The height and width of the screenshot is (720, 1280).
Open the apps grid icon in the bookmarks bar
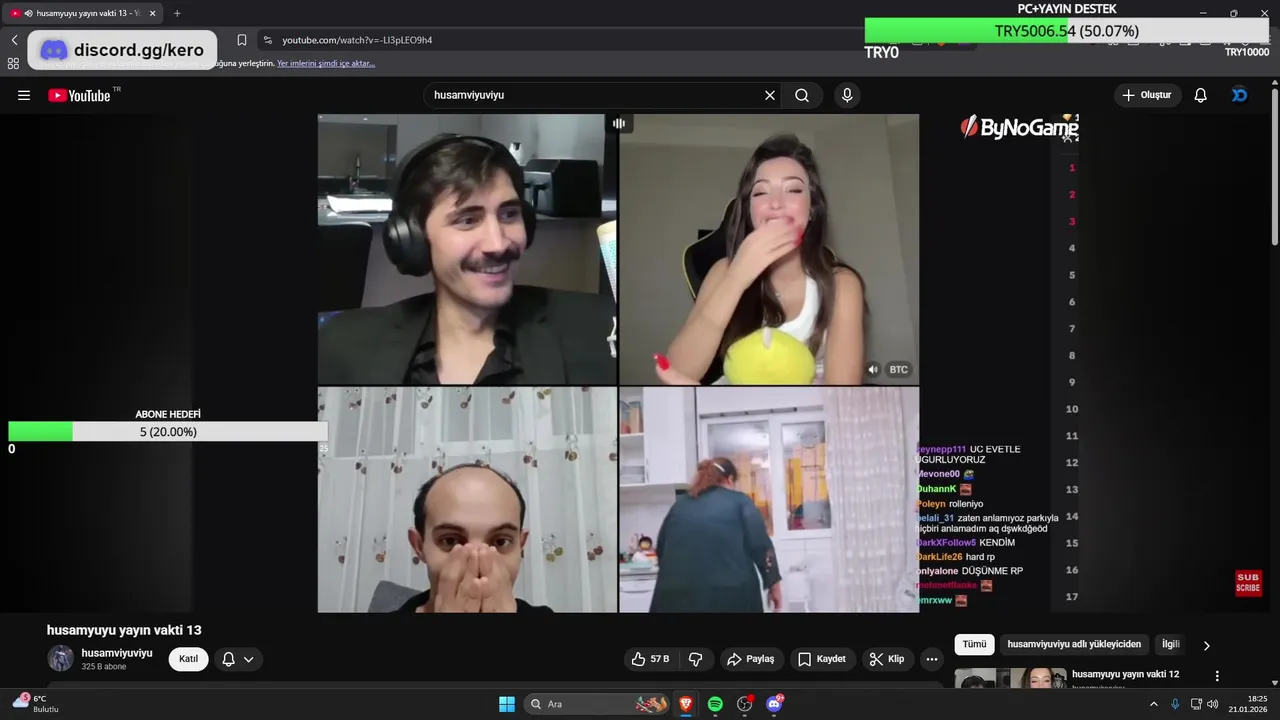click(x=13, y=63)
